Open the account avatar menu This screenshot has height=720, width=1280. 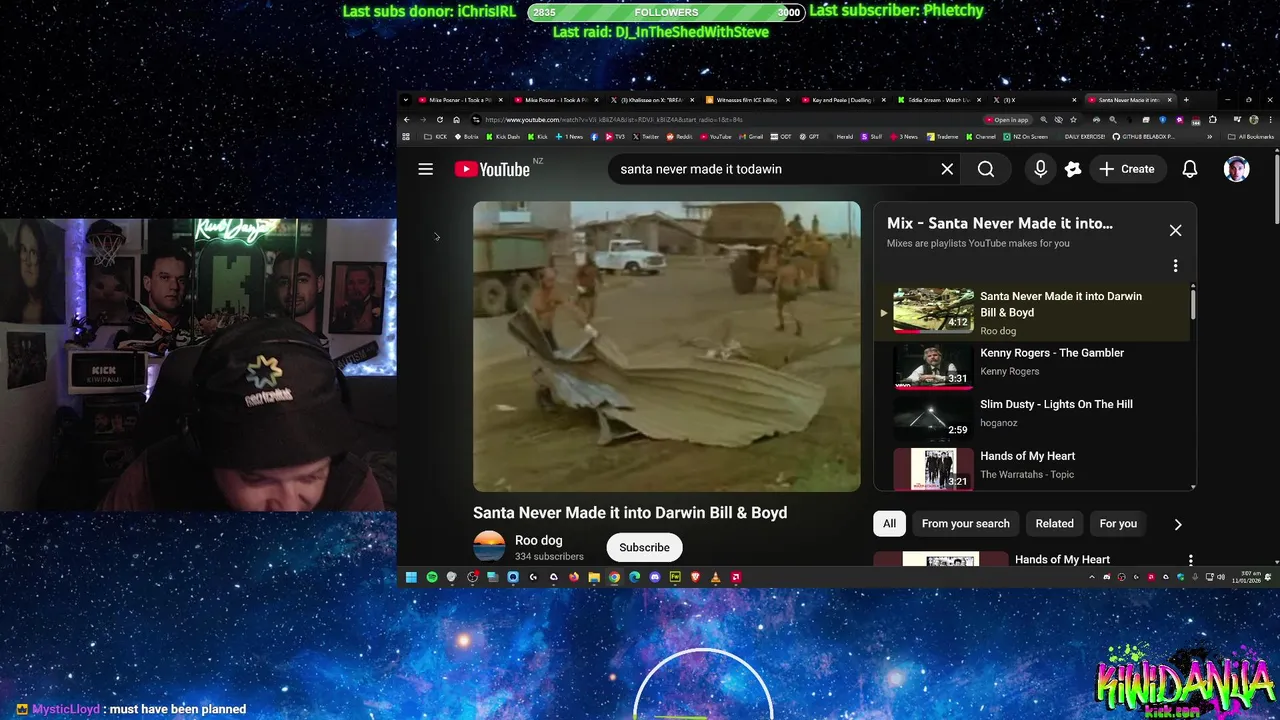click(1237, 169)
